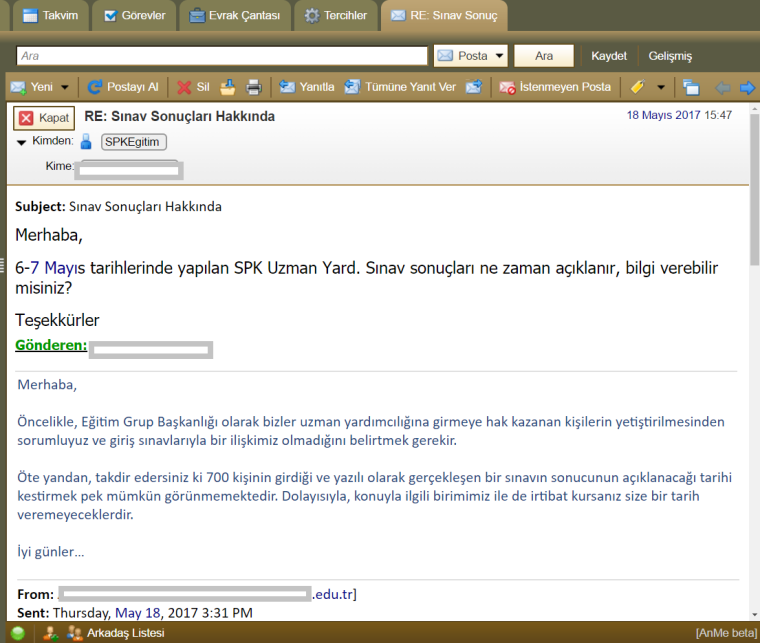760x643 pixels.
Task: Click the May 18 date link
Action: coord(138,613)
